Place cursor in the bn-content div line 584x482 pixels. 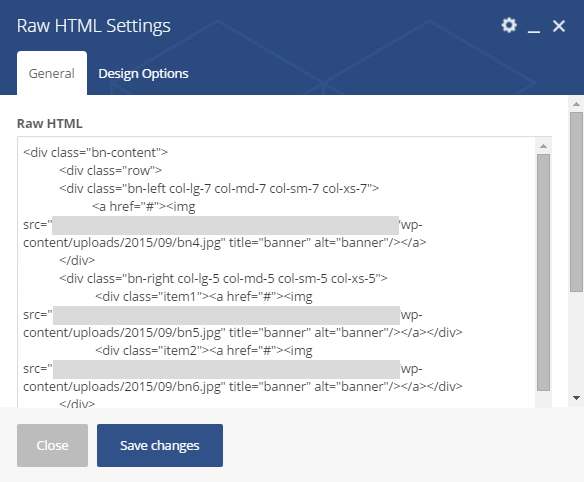pos(95,152)
